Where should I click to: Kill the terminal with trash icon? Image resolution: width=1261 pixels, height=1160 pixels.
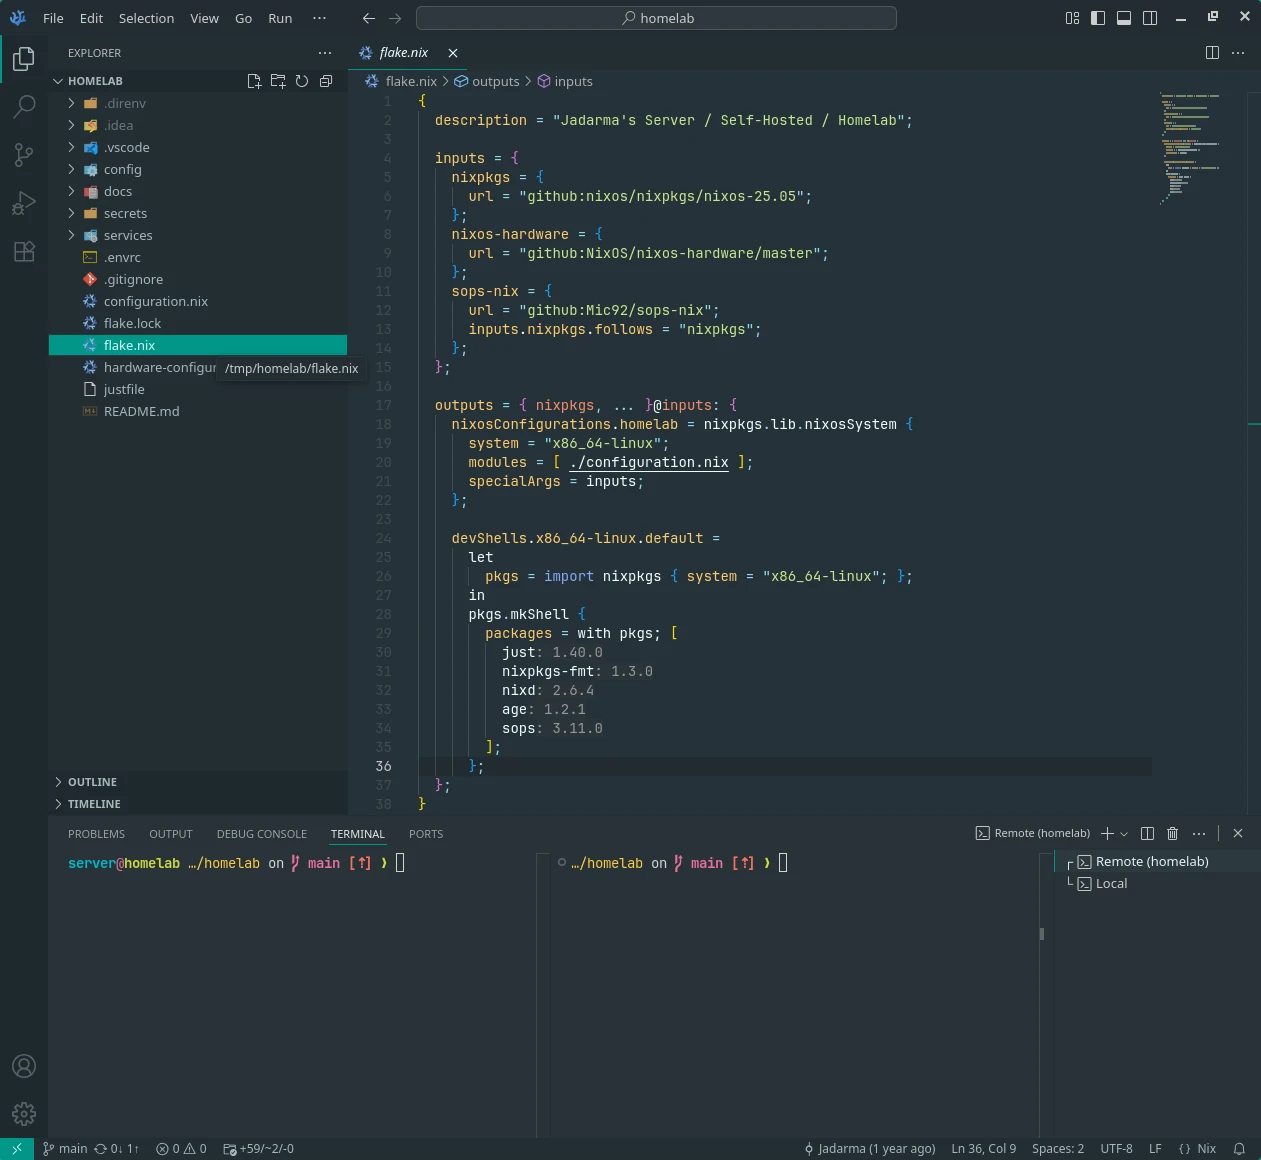[1173, 833]
